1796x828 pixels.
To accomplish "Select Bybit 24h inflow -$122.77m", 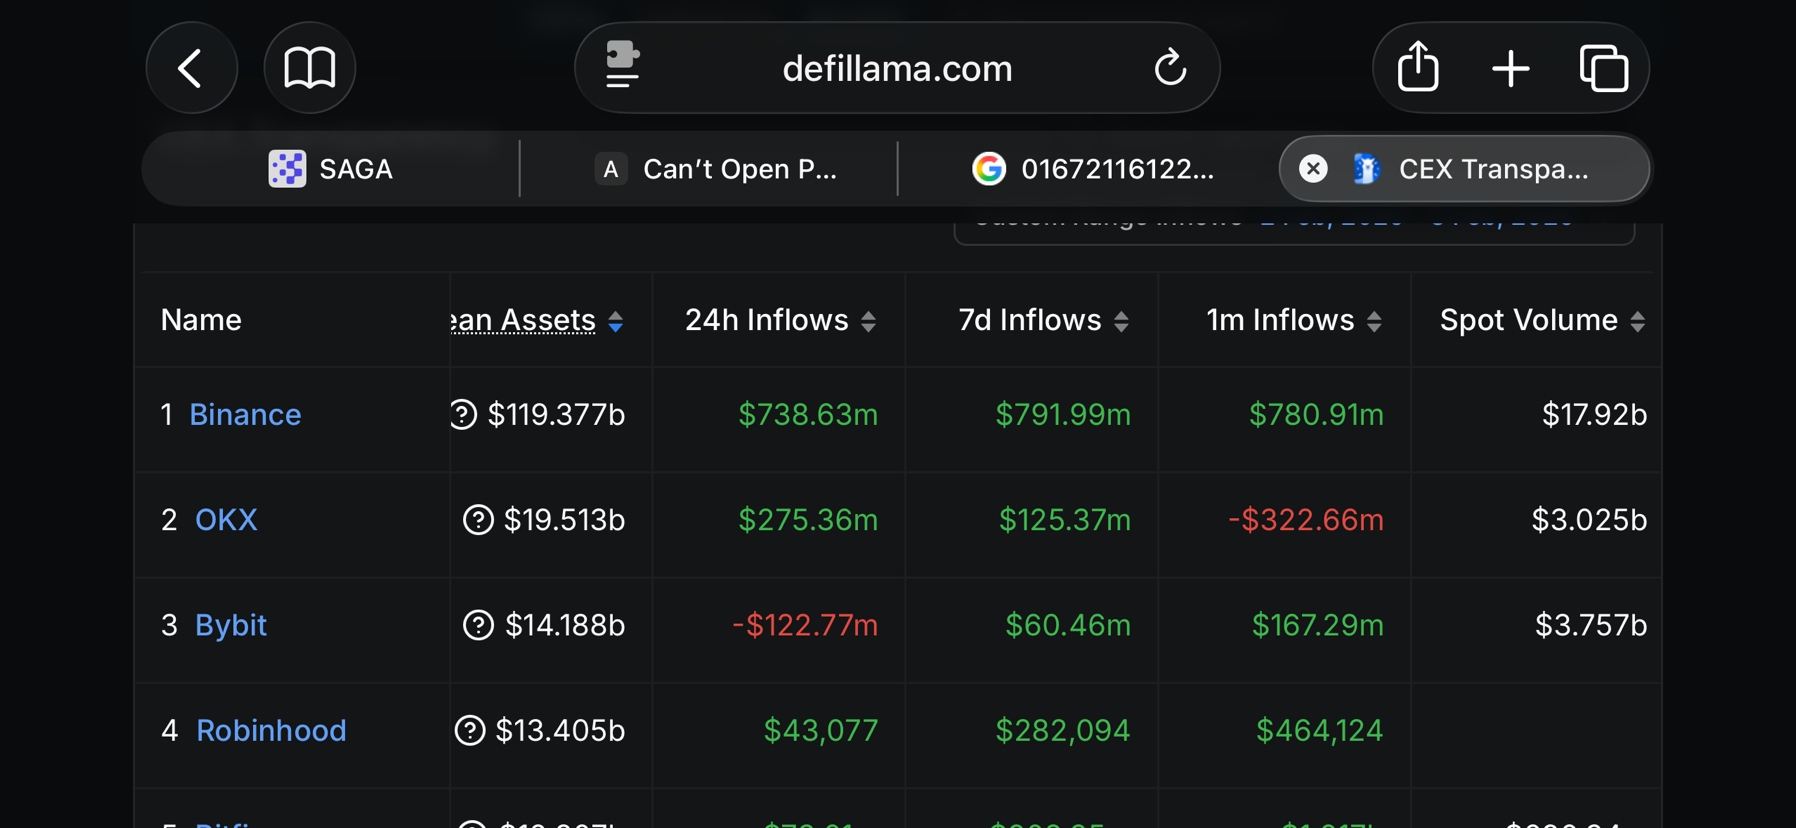I will point(805,625).
